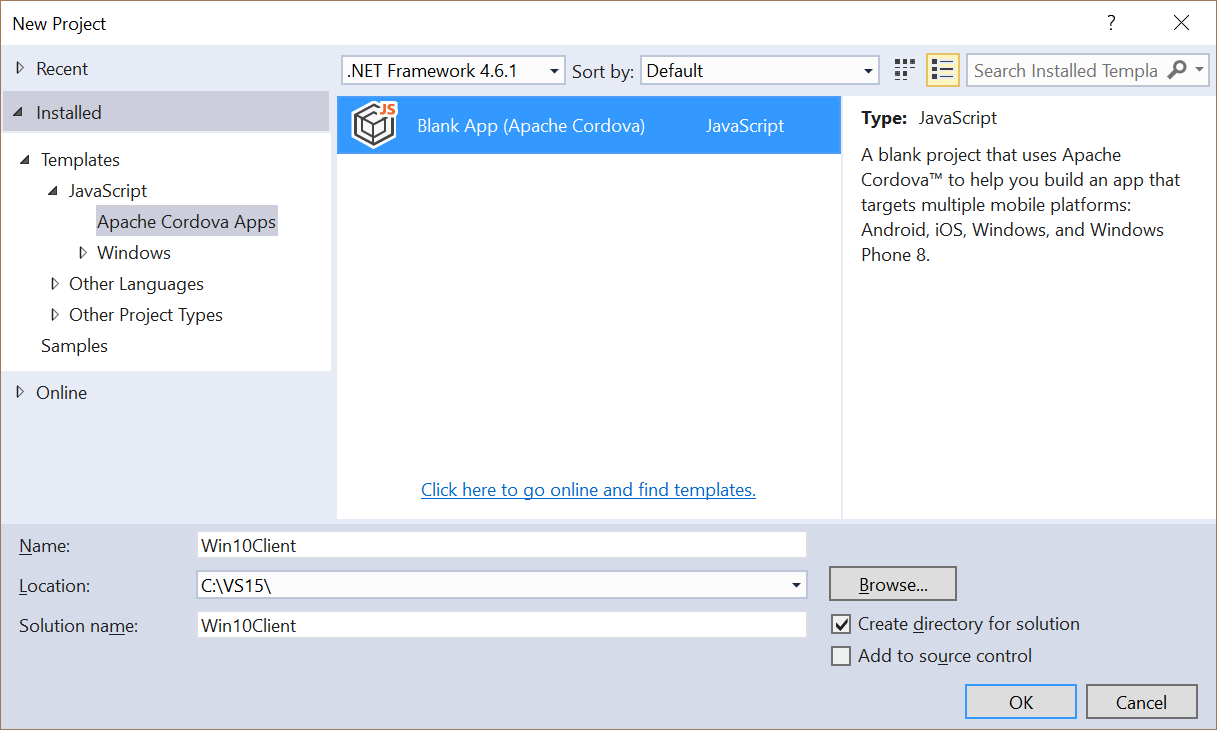Switch to the list view display
The image size is (1217, 730).
(941, 70)
